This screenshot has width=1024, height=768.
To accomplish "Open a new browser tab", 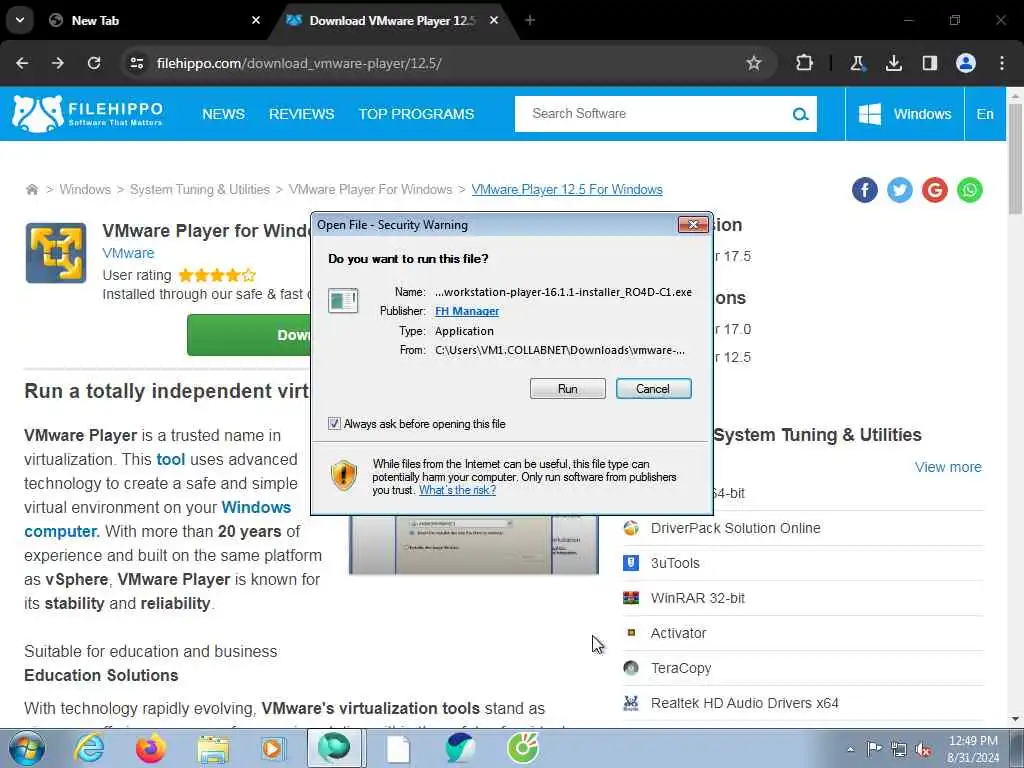I will point(530,20).
